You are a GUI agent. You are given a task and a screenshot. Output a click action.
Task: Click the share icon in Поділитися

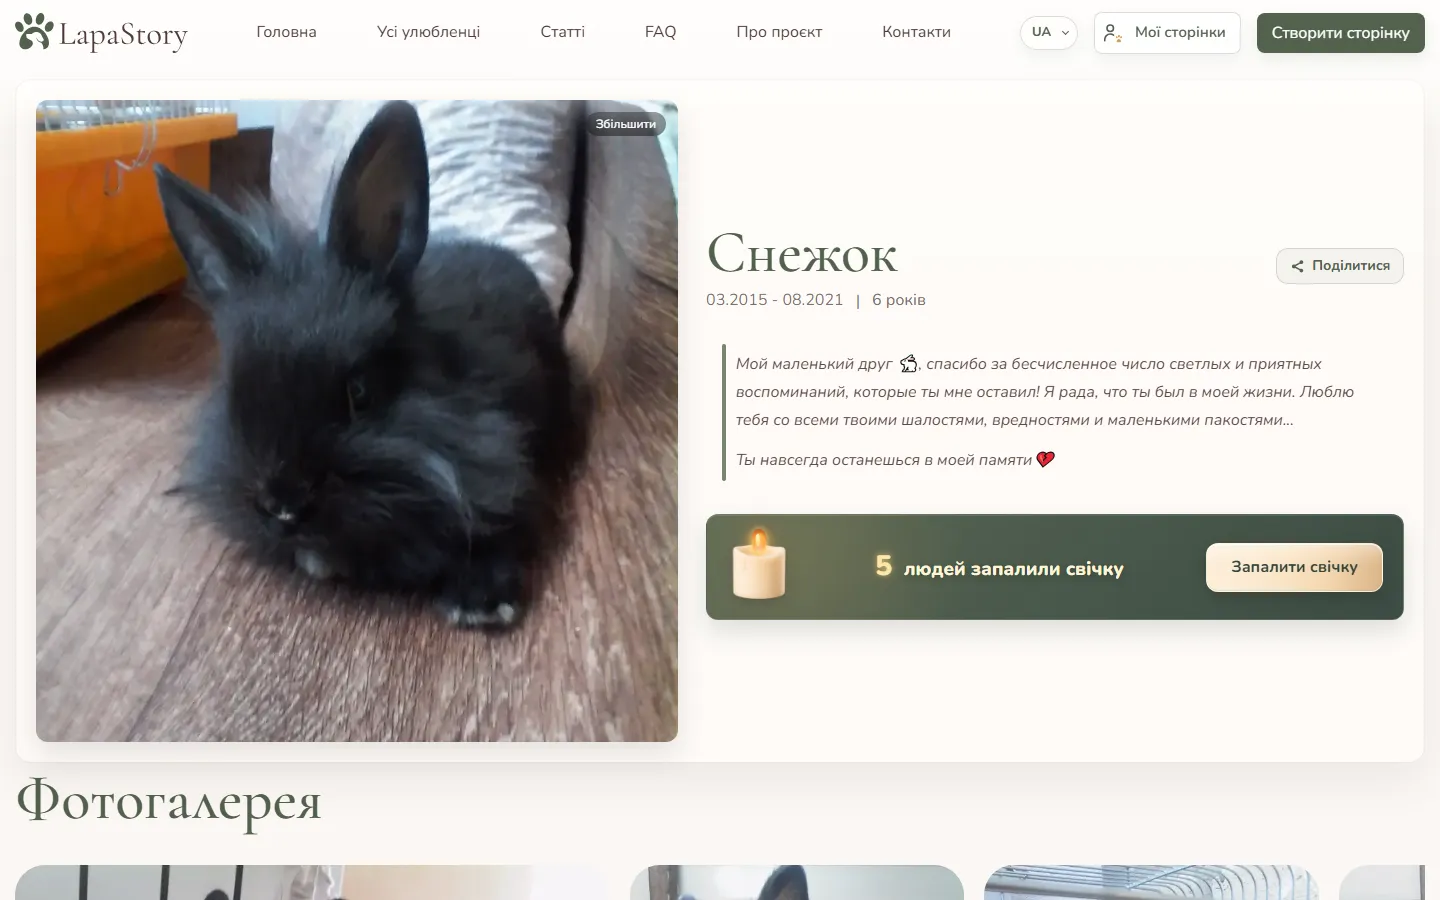pyautogui.click(x=1297, y=266)
